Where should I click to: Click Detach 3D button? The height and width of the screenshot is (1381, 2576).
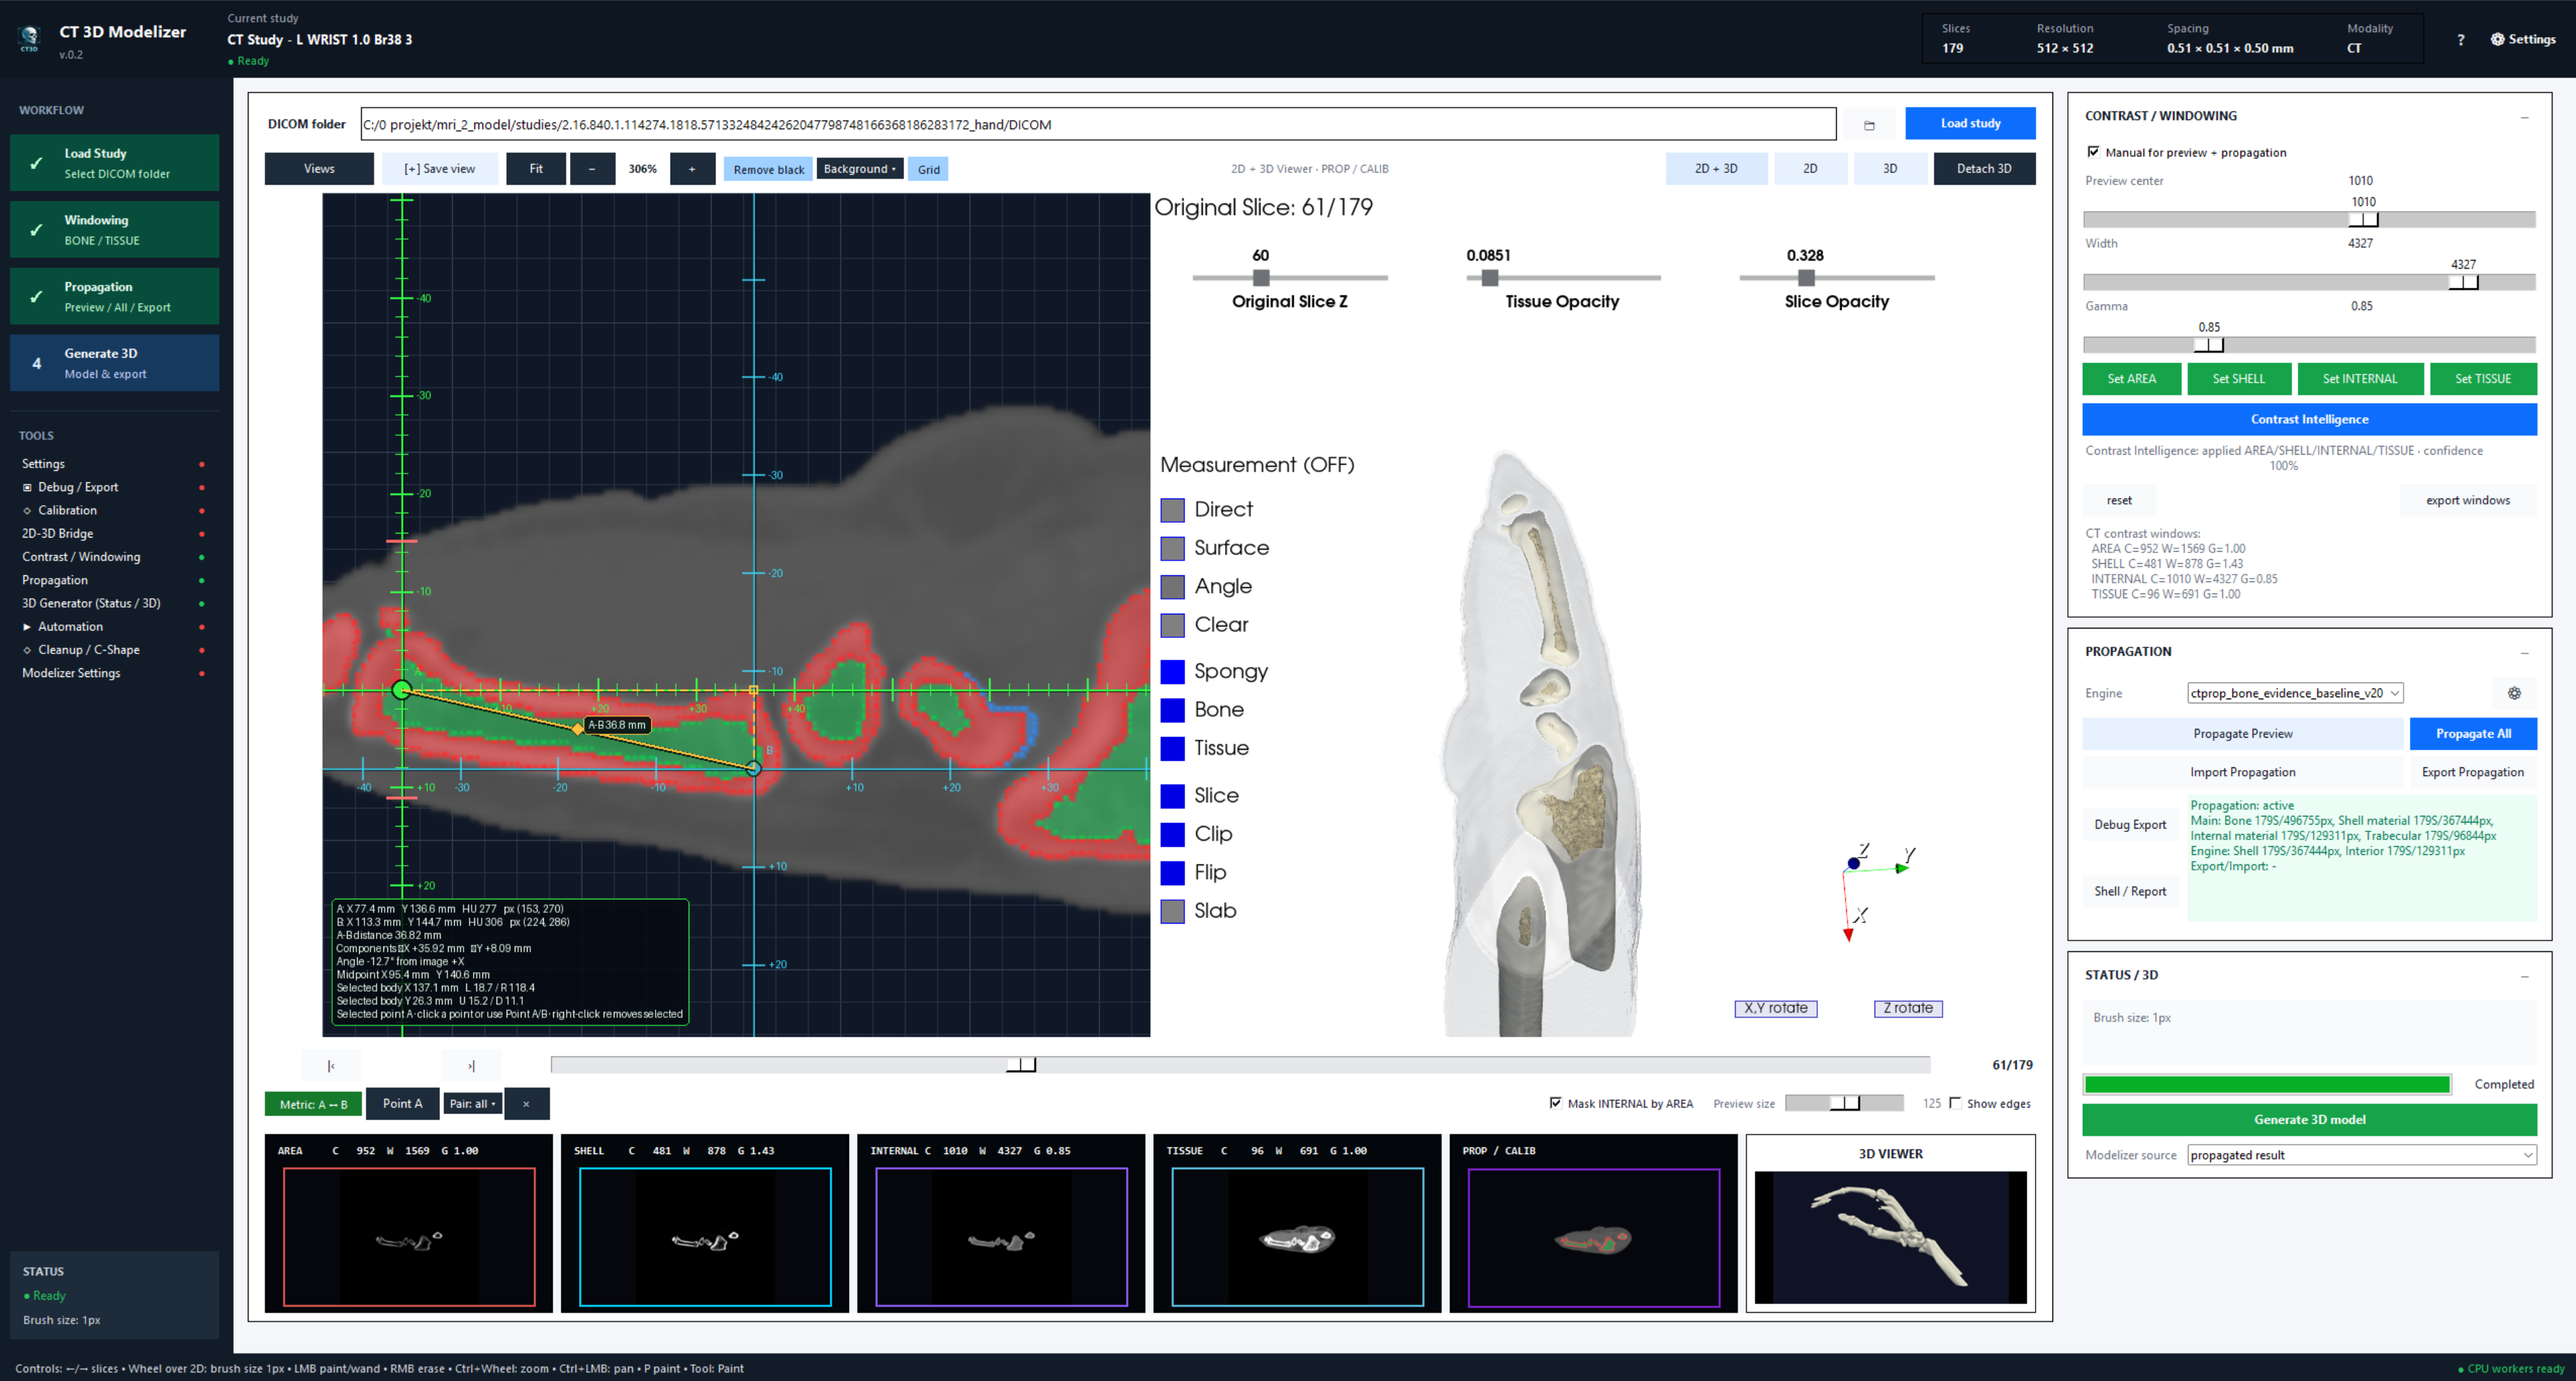(x=1984, y=169)
